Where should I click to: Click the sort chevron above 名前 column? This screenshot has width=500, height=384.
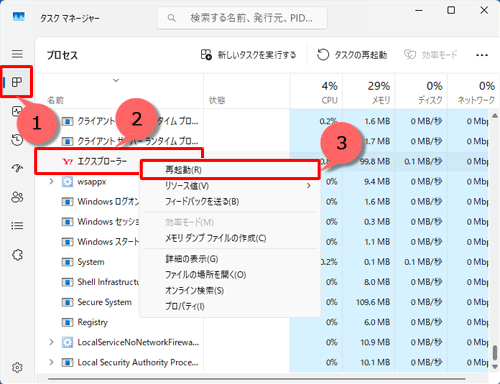[x=116, y=80]
